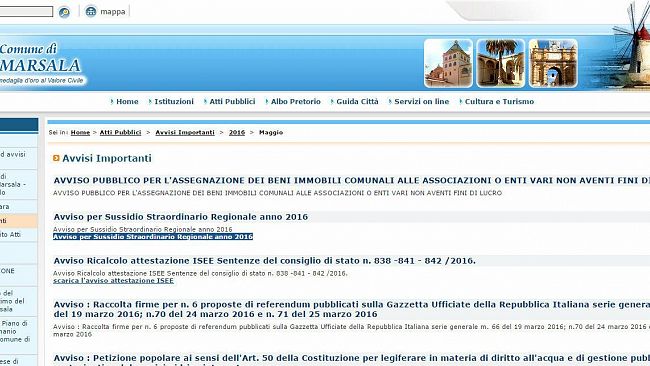The height and width of the screenshot is (366, 650).
Task: Click the Raccolta firme referendum heading
Action: click(352, 309)
